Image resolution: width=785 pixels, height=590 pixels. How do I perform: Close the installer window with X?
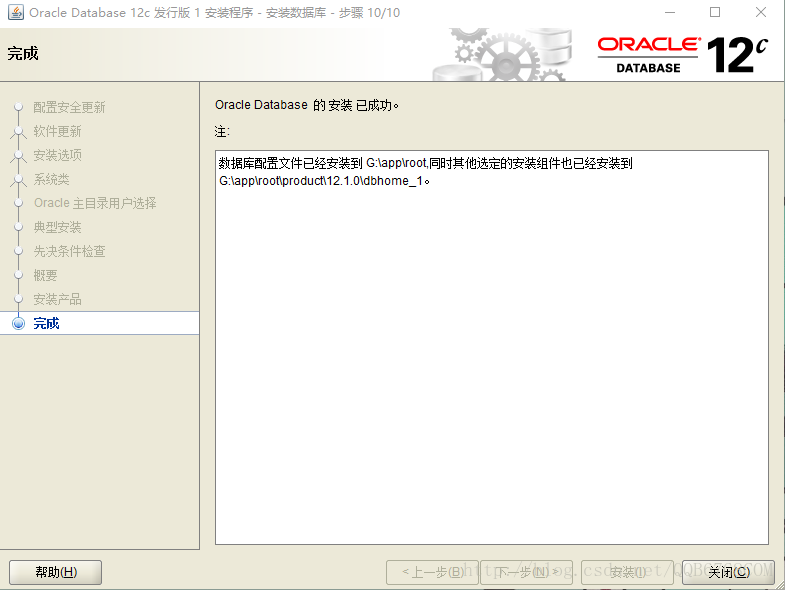point(761,12)
